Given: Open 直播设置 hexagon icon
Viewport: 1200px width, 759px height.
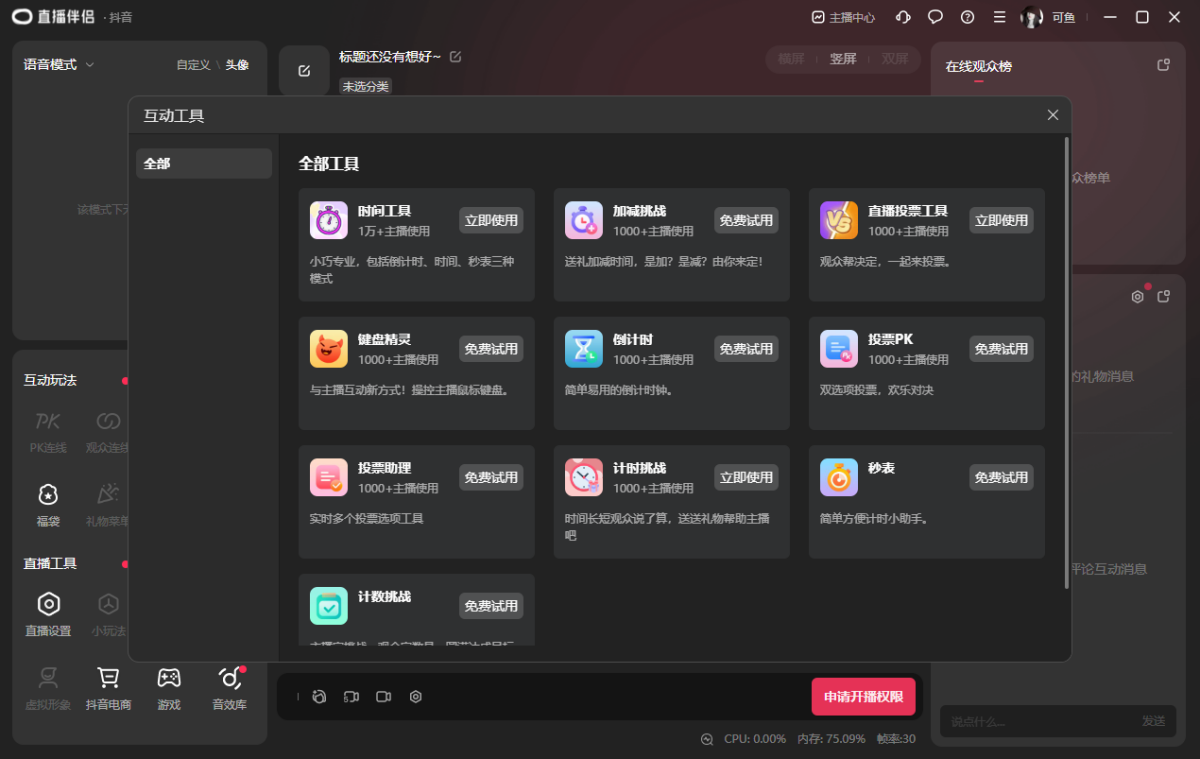Looking at the screenshot, I should (x=48, y=605).
